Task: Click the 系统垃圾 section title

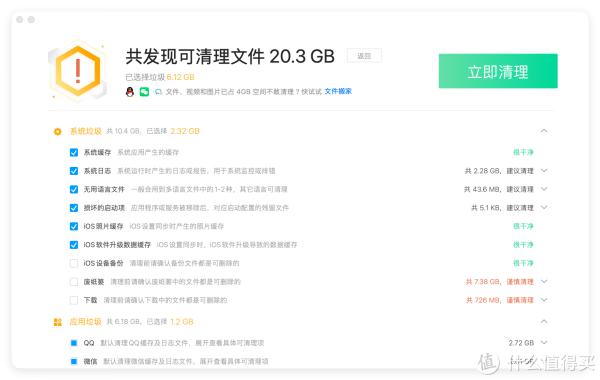Action: [x=85, y=131]
